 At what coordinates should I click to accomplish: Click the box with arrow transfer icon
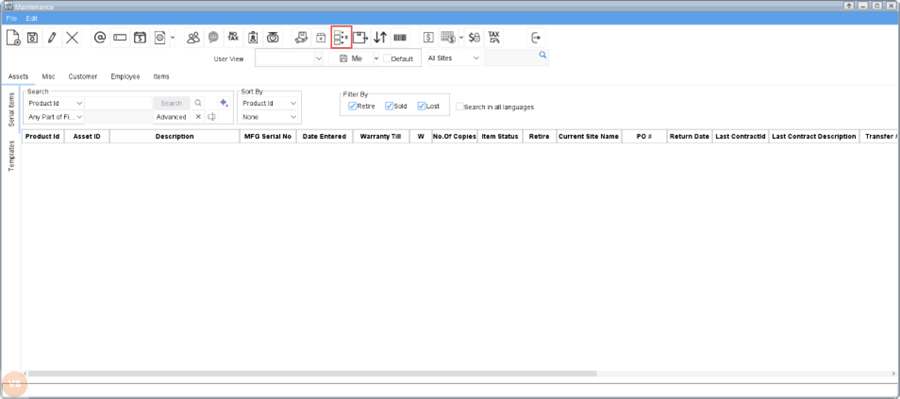(360, 38)
